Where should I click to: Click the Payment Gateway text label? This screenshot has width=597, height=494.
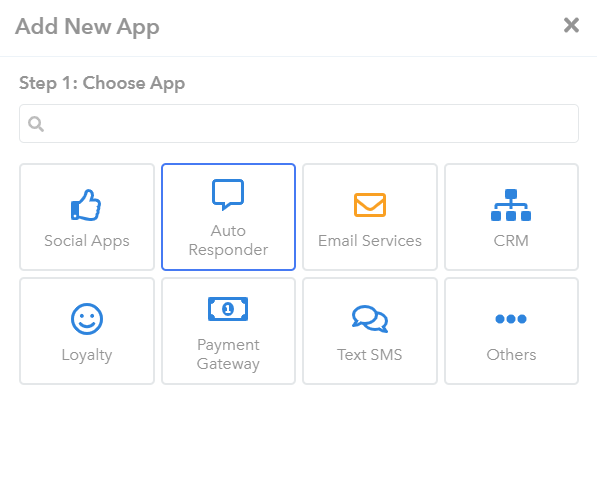(x=228, y=354)
